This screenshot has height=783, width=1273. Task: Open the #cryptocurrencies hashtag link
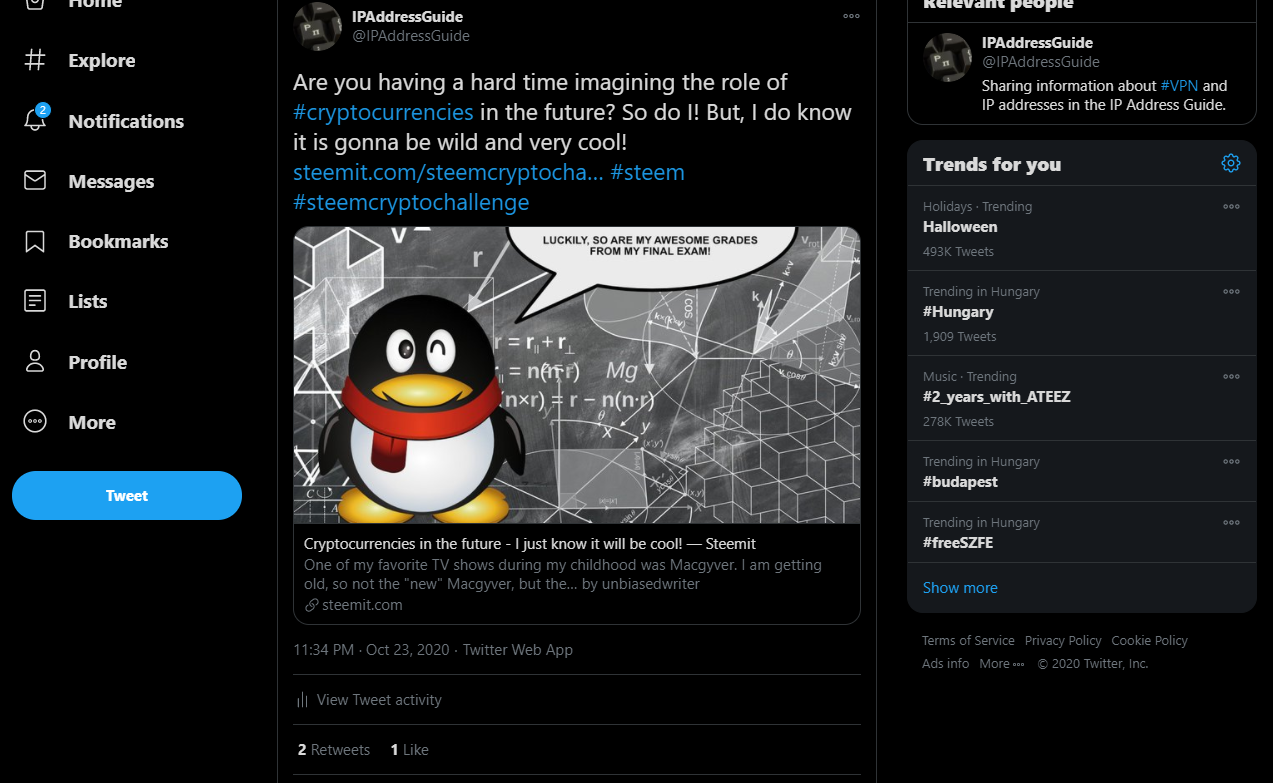point(383,112)
